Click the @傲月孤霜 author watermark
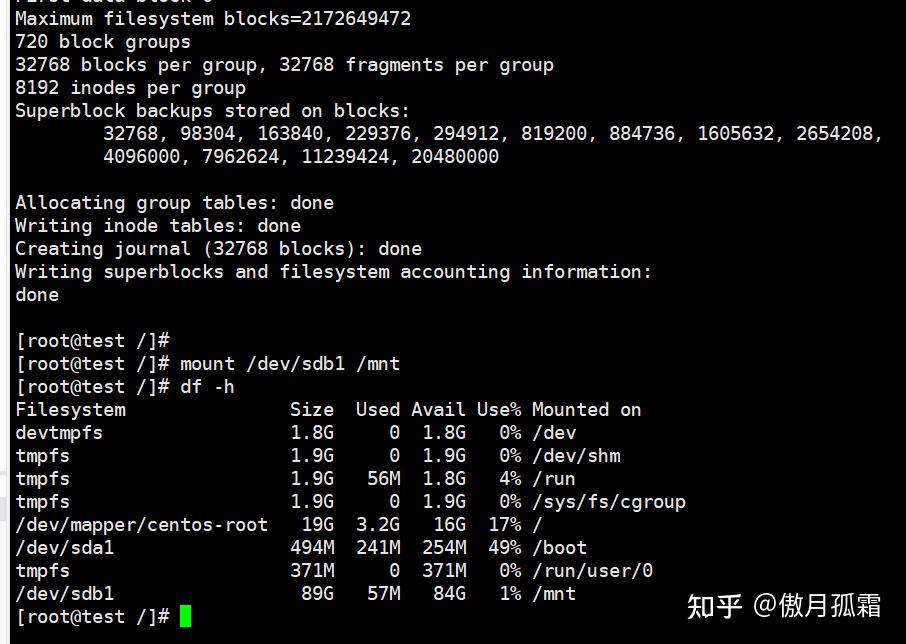 point(817,606)
